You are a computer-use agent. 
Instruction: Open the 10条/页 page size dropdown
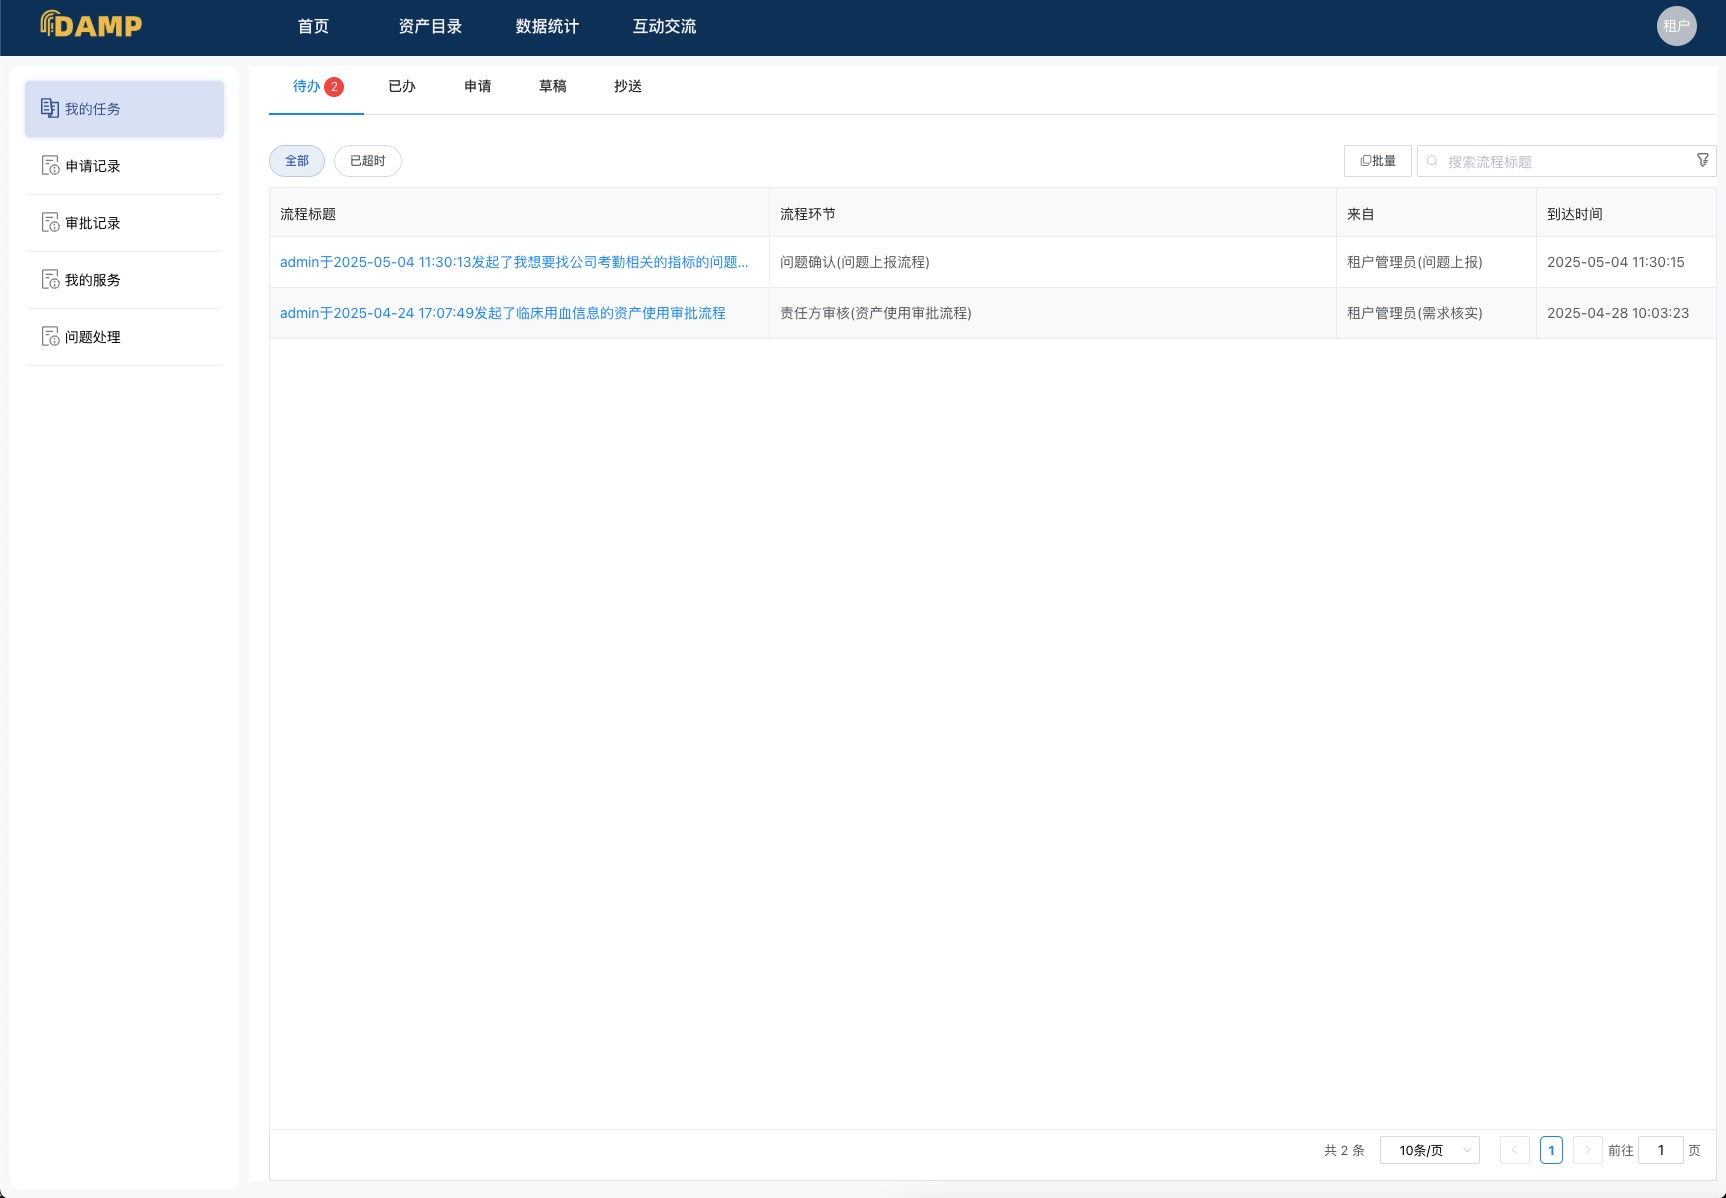pos(1428,1150)
